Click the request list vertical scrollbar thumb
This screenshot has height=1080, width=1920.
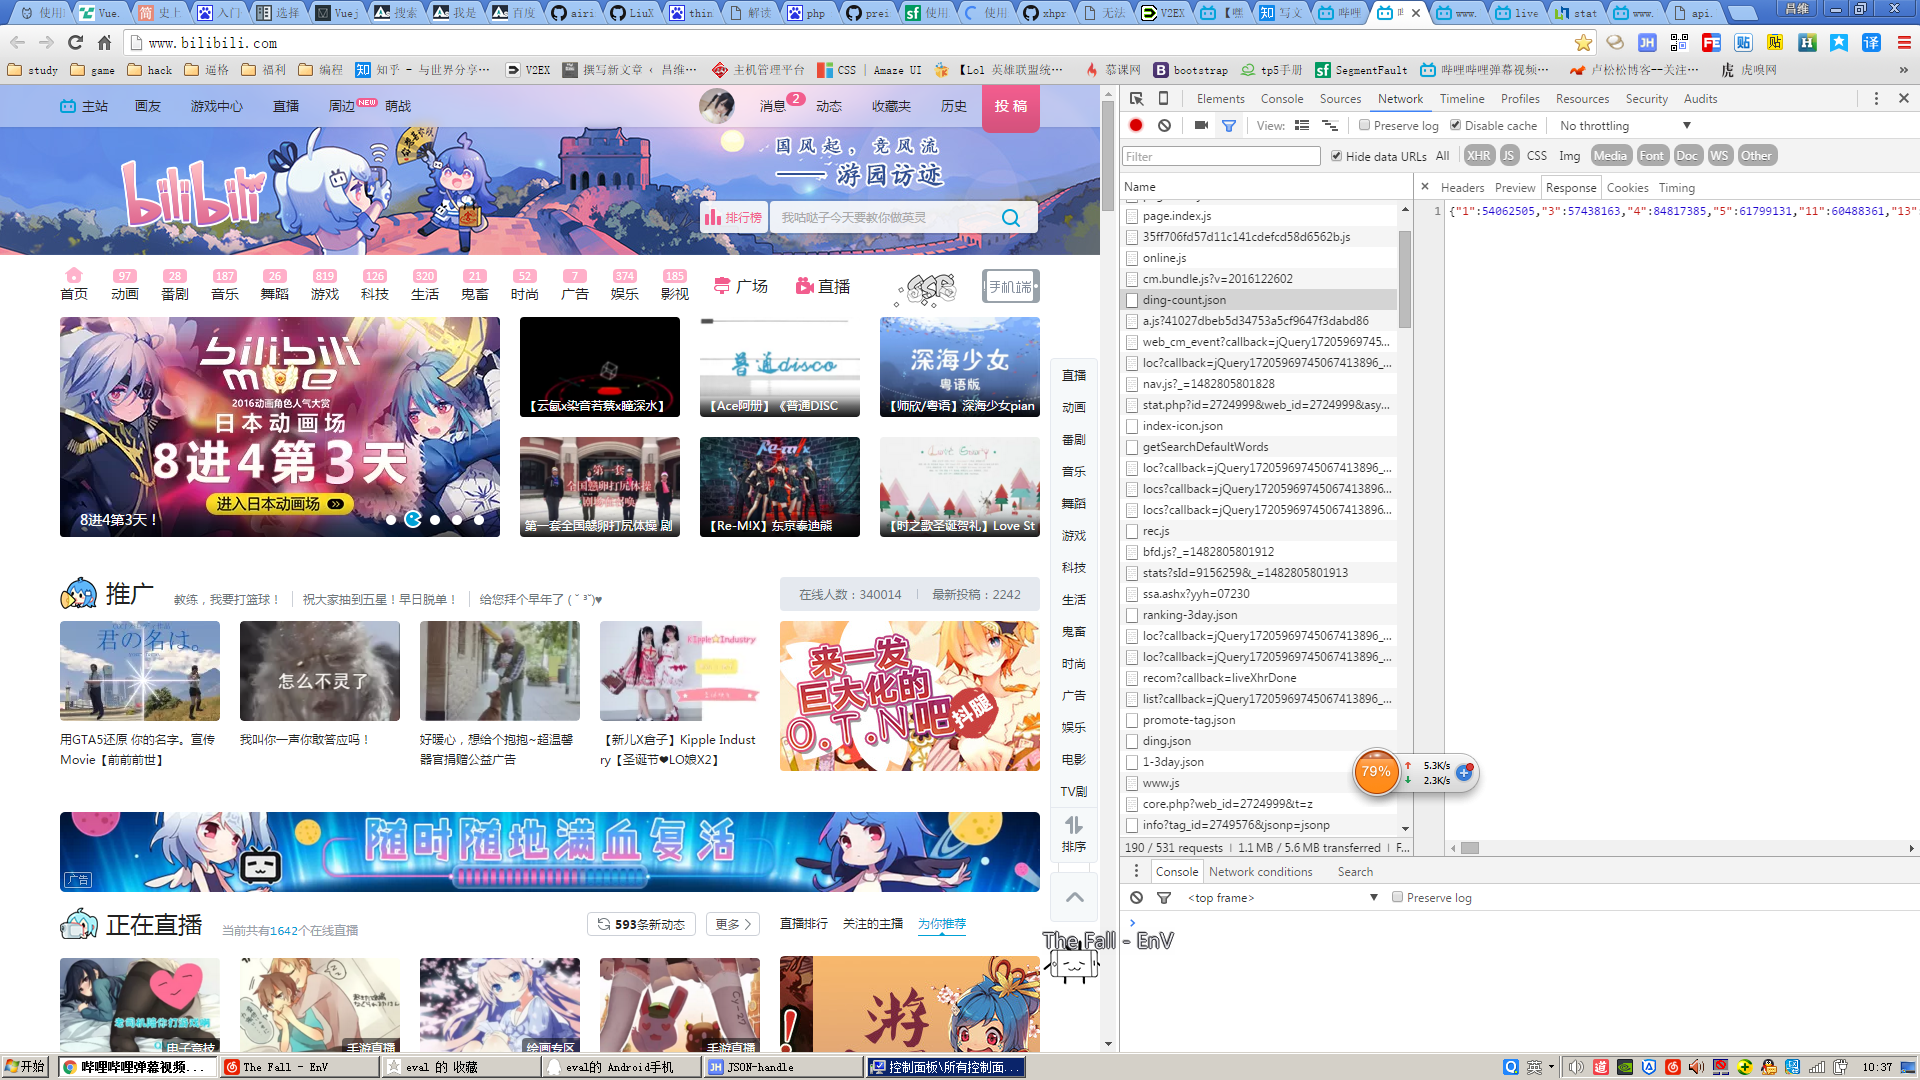(1404, 279)
